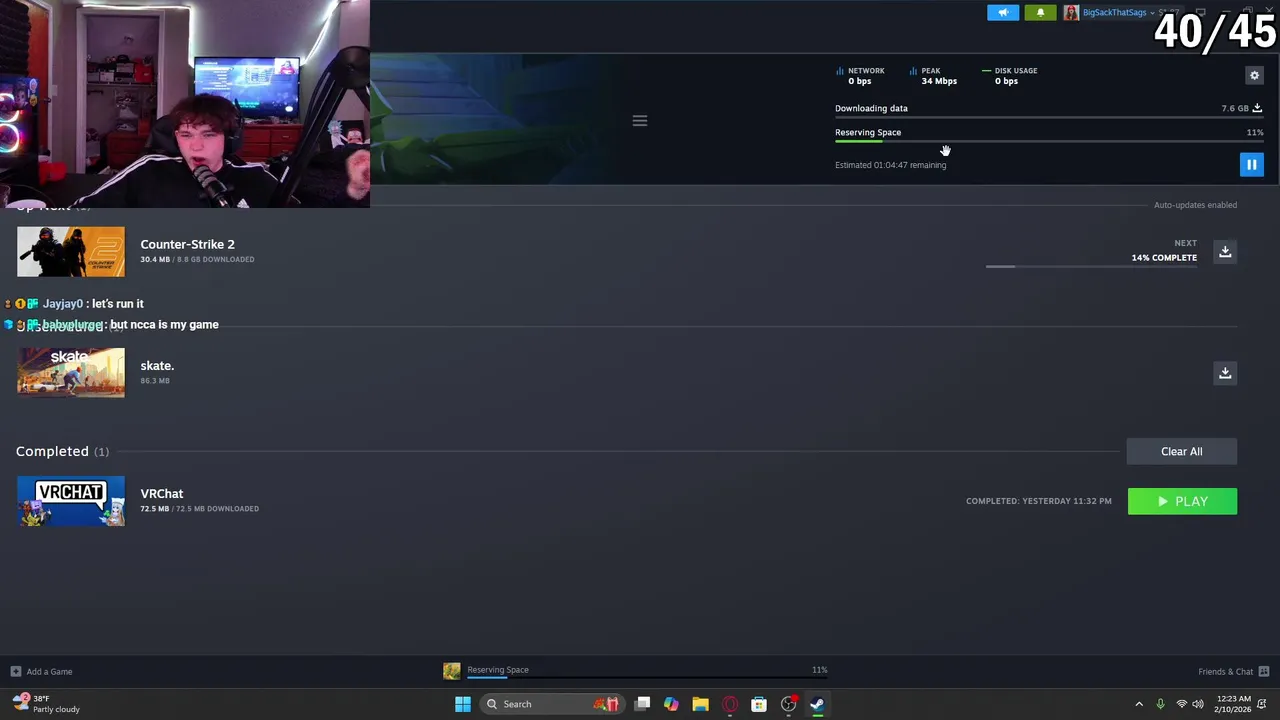Viewport: 1280px width, 720px height.
Task: Open the Counter-Strike 2 game thumbnail
Action: tap(71, 251)
